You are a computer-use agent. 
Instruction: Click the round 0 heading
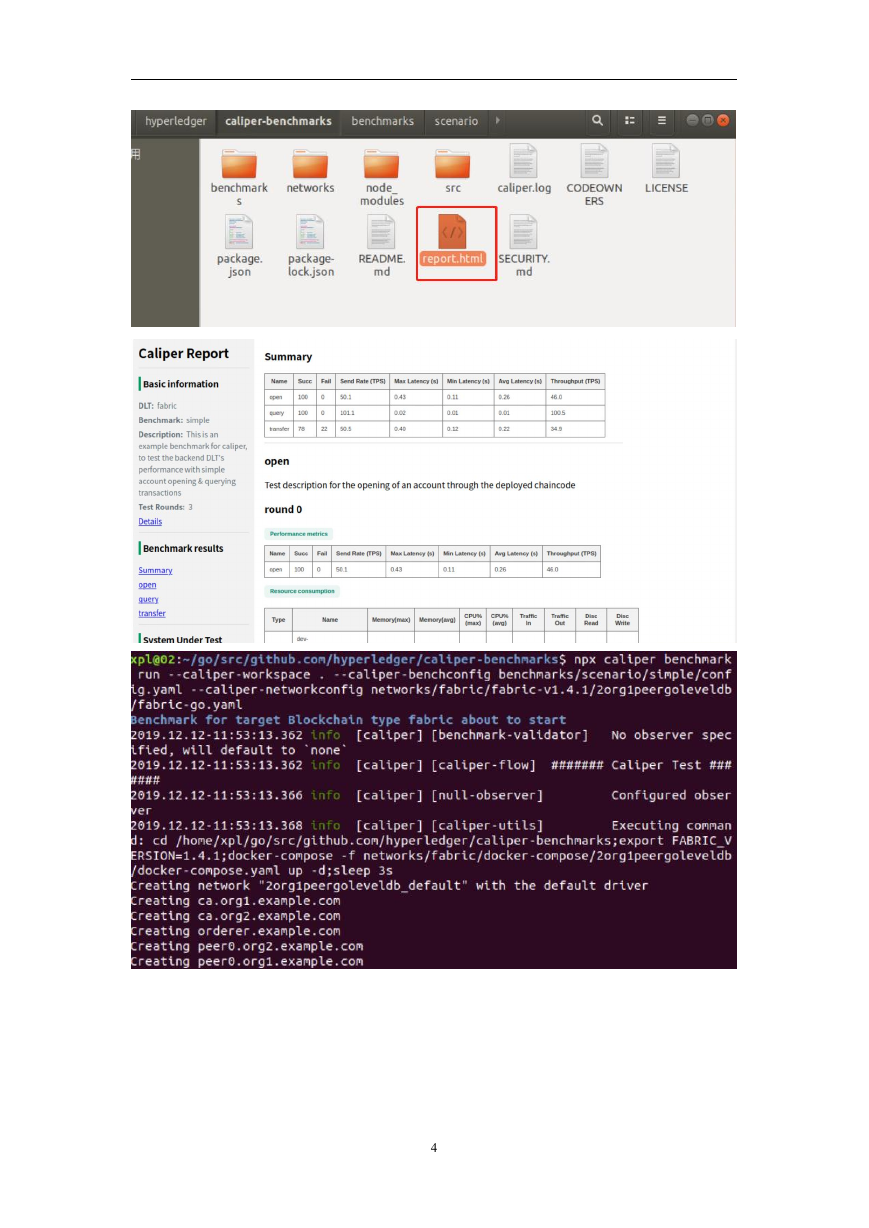[283, 510]
